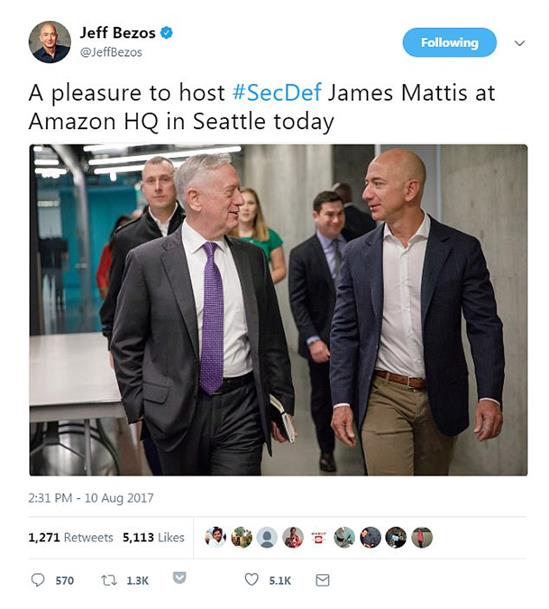Click the reply speech bubble icon

(x=38, y=580)
